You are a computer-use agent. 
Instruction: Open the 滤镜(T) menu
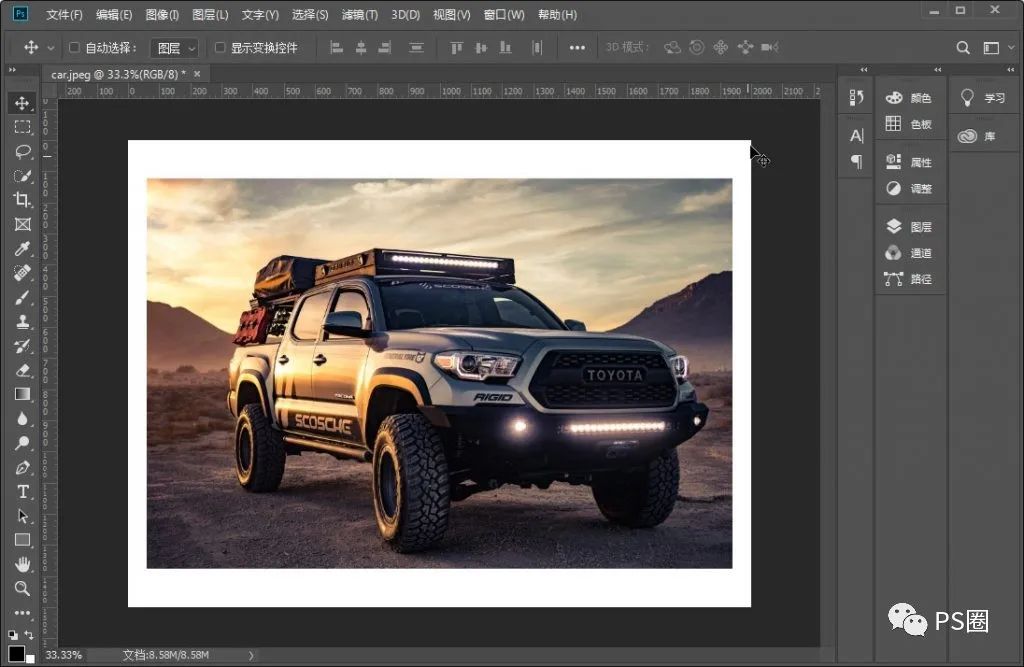(360, 14)
